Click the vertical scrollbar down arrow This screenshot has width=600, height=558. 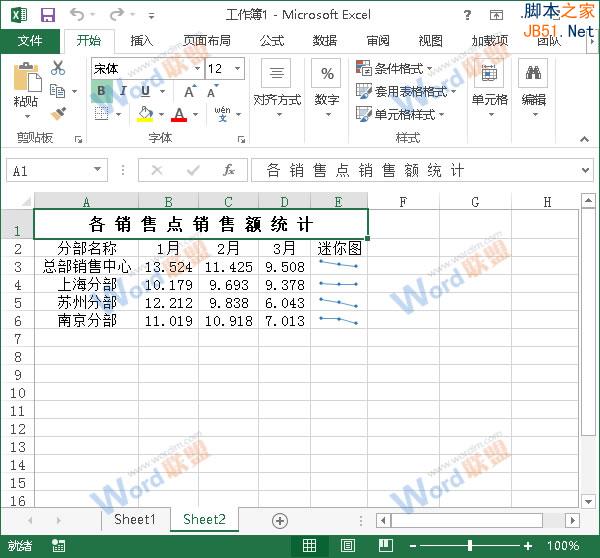[x=588, y=501]
